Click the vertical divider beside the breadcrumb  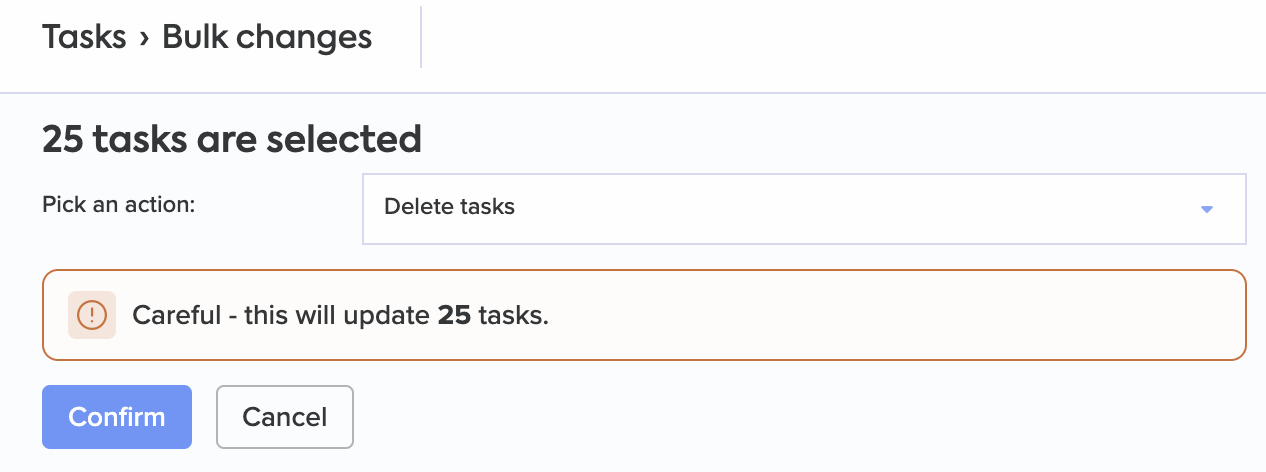[x=421, y=37]
